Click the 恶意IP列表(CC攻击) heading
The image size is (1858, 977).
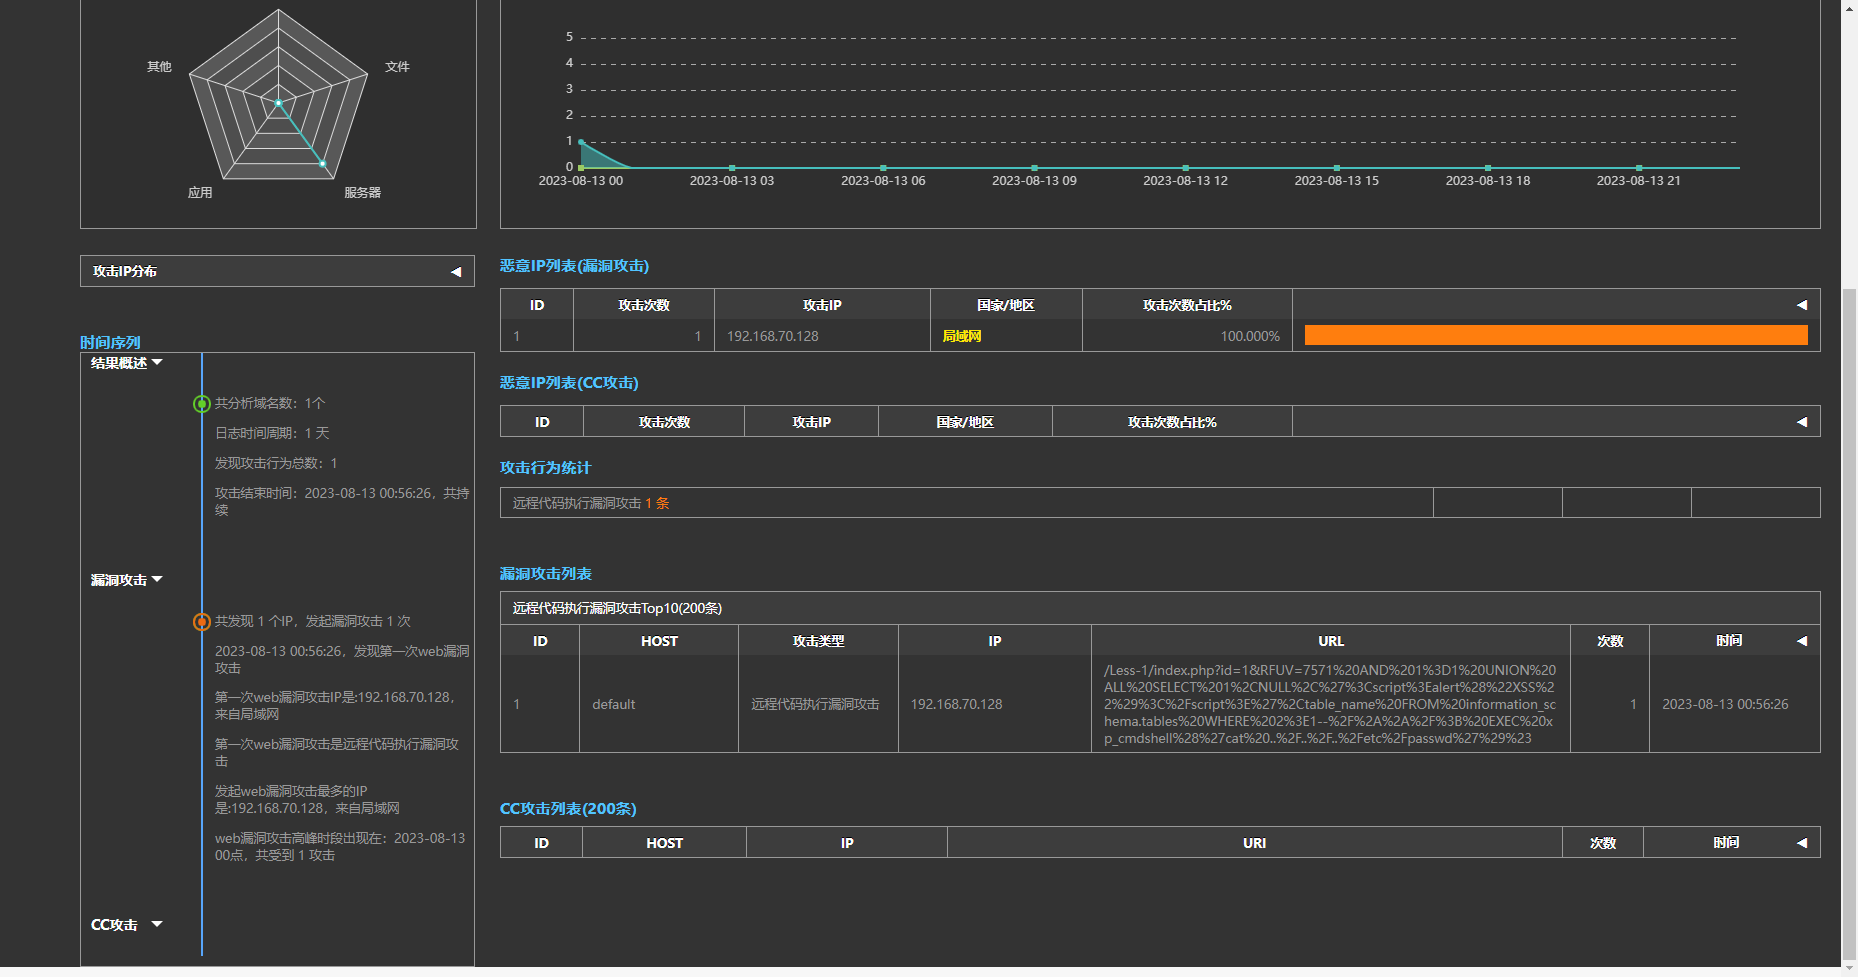(x=569, y=383)
